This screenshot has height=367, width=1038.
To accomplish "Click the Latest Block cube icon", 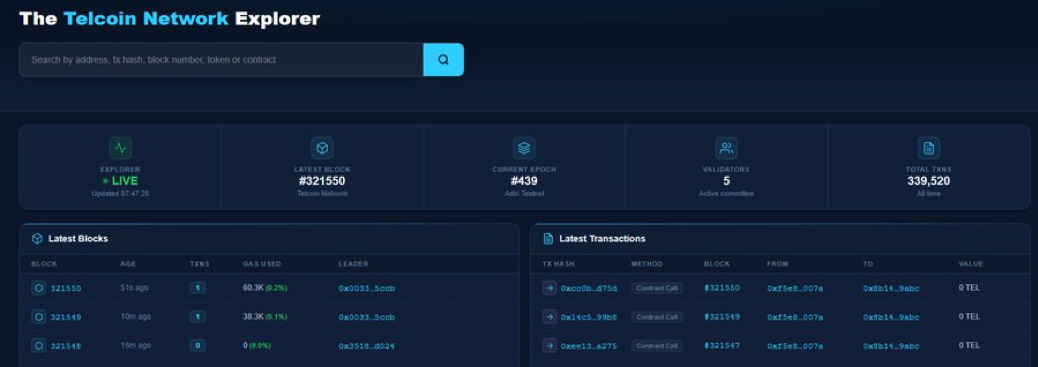I will (322, 148).
